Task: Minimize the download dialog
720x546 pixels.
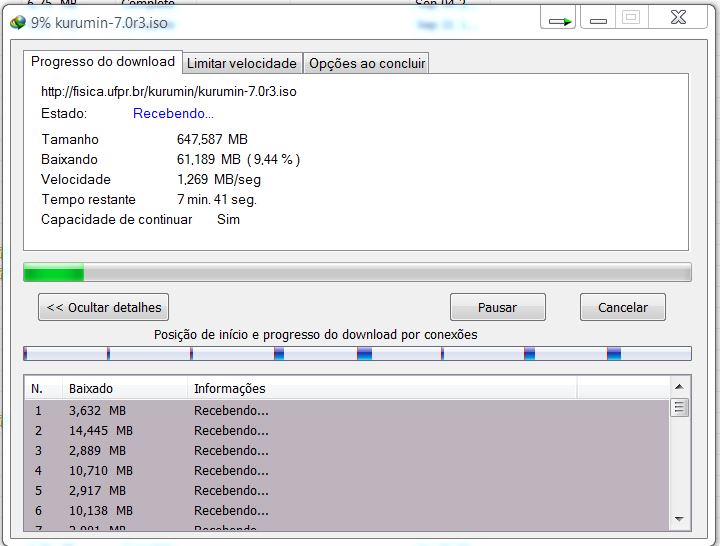Action: [598, 19]
